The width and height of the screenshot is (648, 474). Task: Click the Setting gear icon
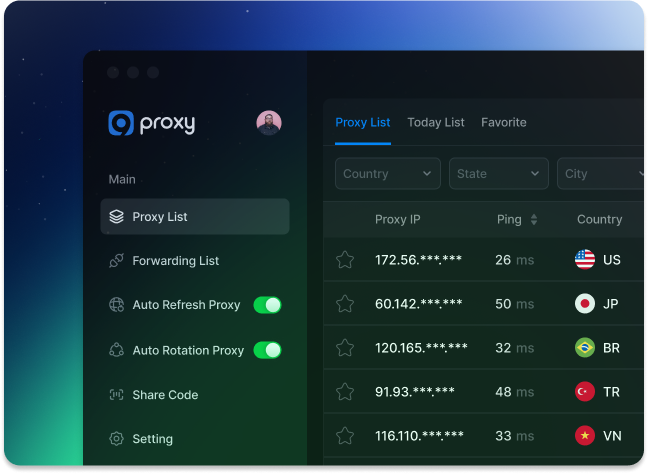coord(116,439)
